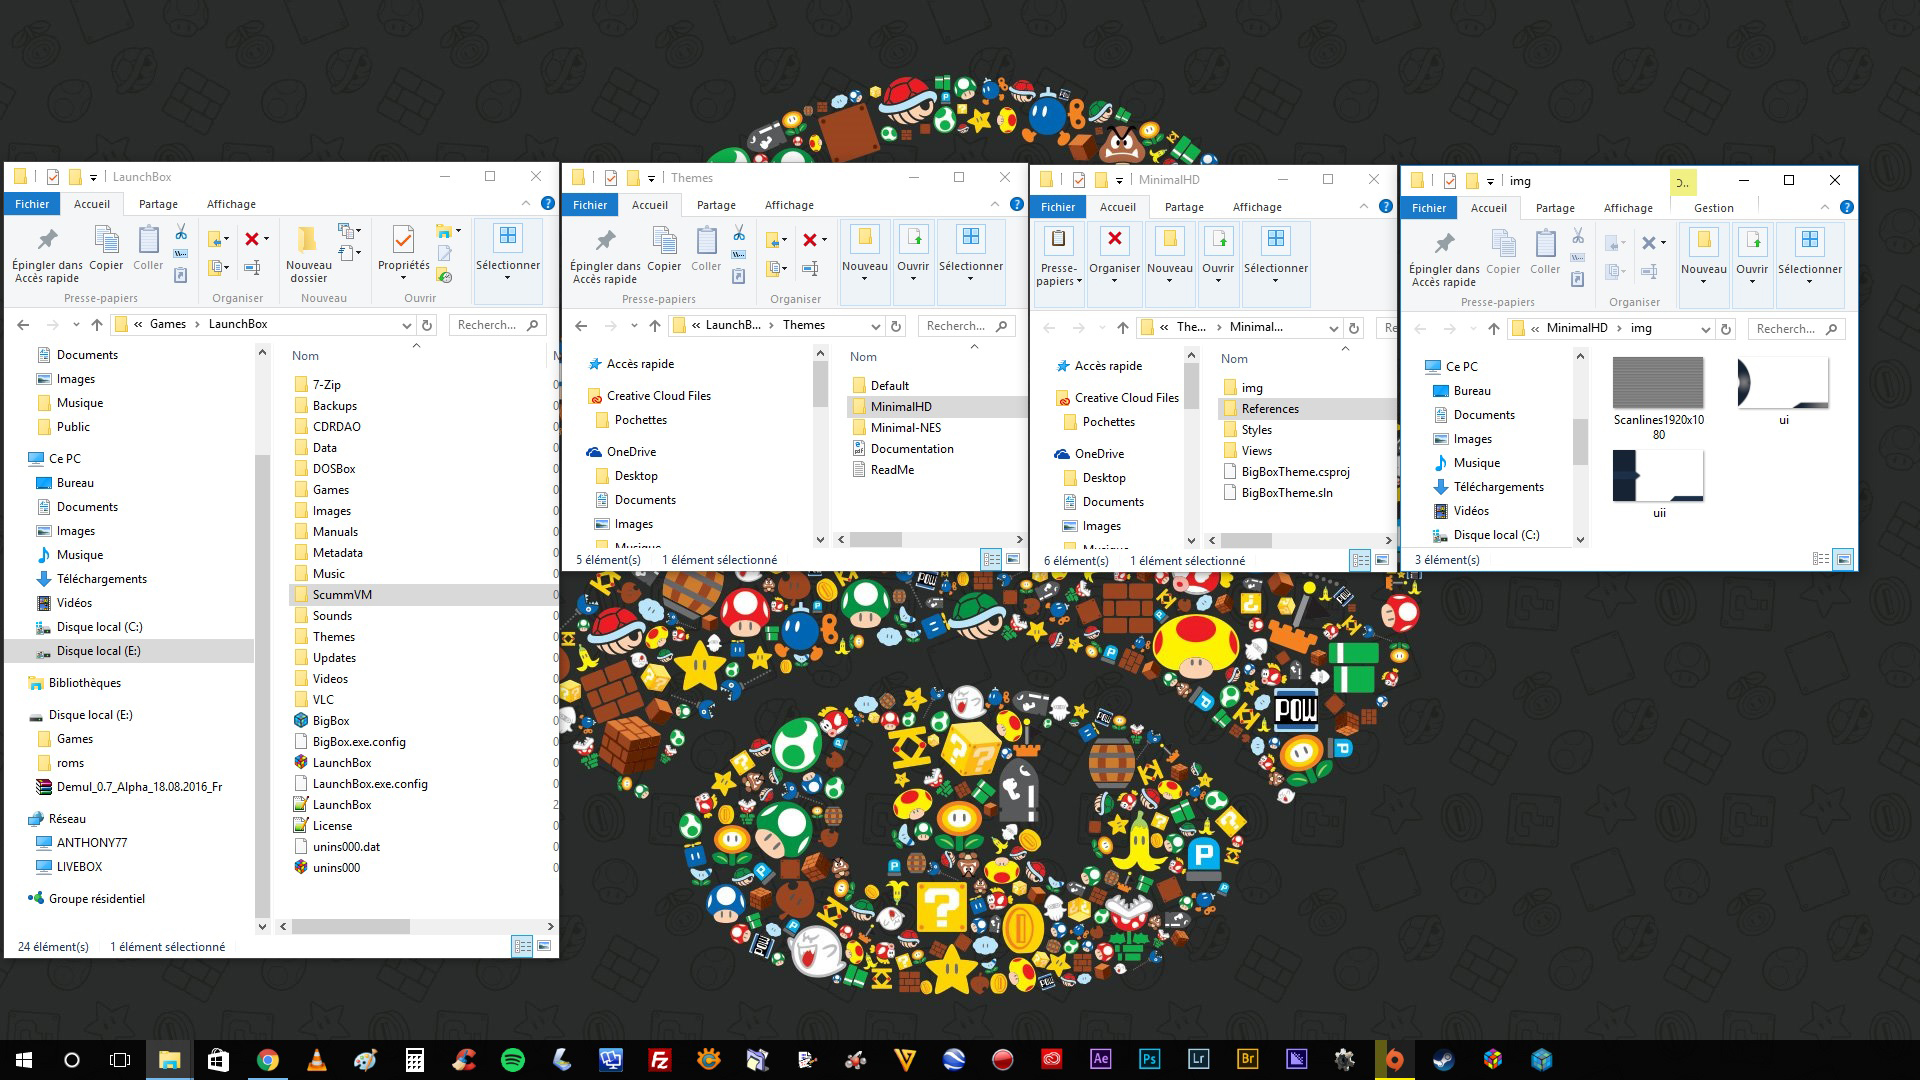The width and height of the screenshot is (1920, 1080).
Task: Click refresh button in img window address bar
Action: 1725,328
